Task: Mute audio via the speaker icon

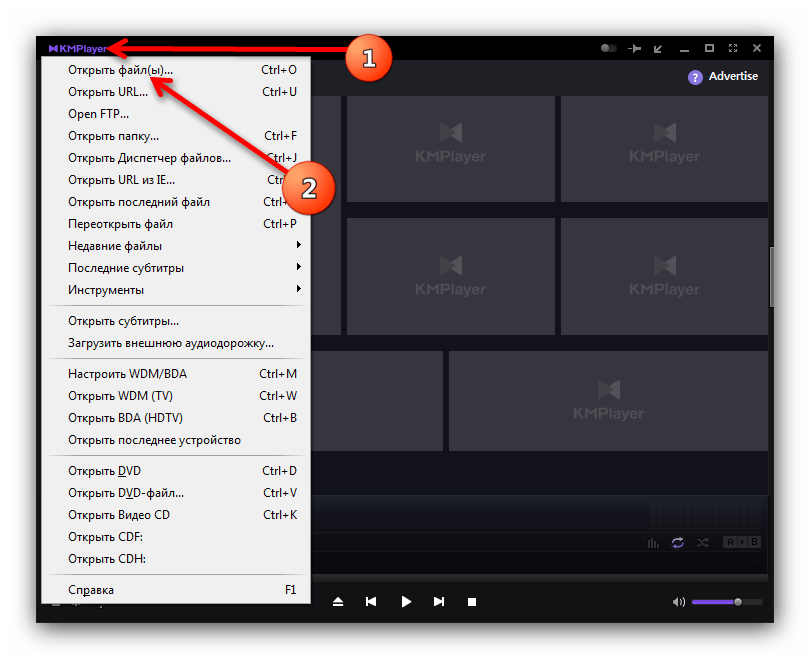Action: [x=678, y=602]
